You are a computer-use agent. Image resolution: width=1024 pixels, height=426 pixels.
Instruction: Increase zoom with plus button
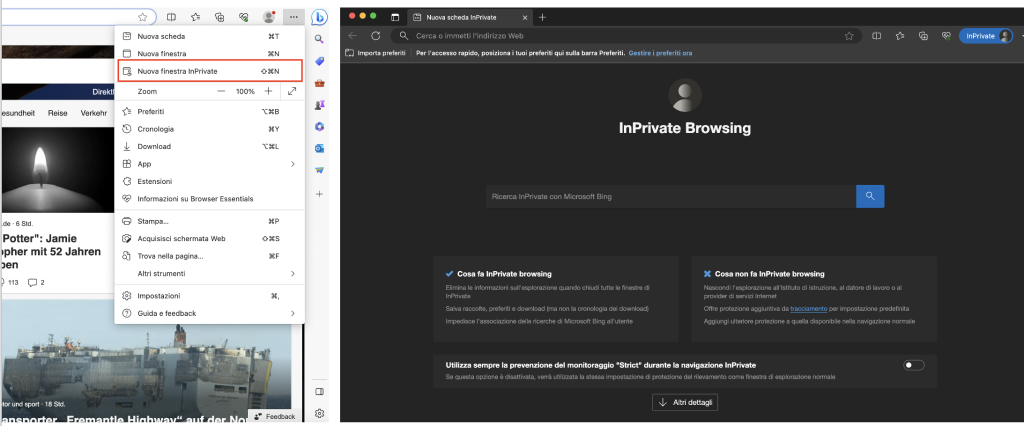point(268,91)
